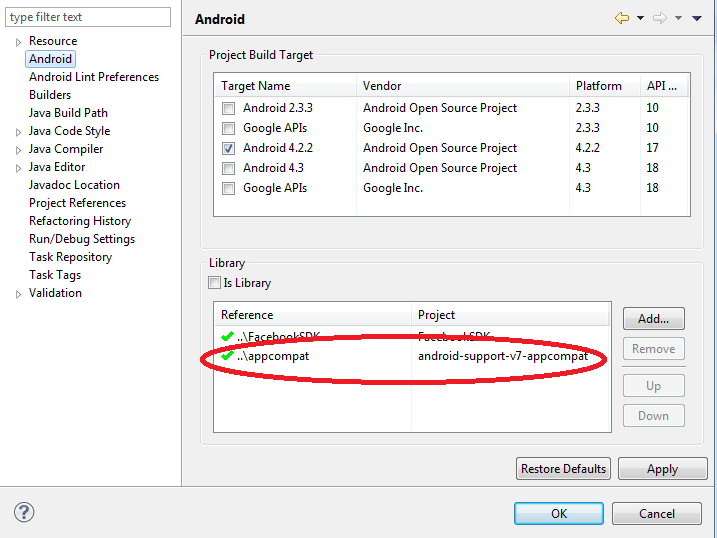The width and height of the screenshot is (717, 538).
Task: Click the forward navigation arrow icon
Action: coord(659,18)
